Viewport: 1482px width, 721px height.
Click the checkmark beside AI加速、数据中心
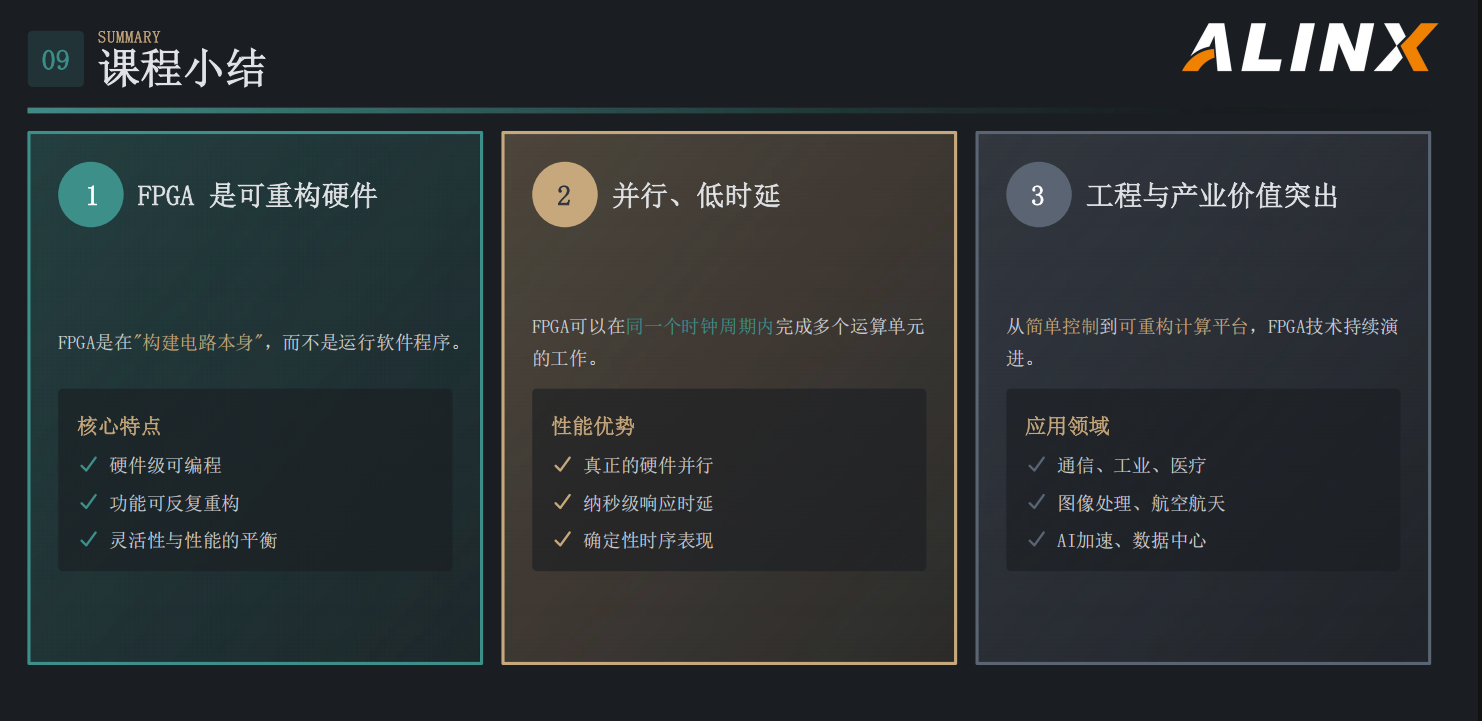coord(1036,540)
